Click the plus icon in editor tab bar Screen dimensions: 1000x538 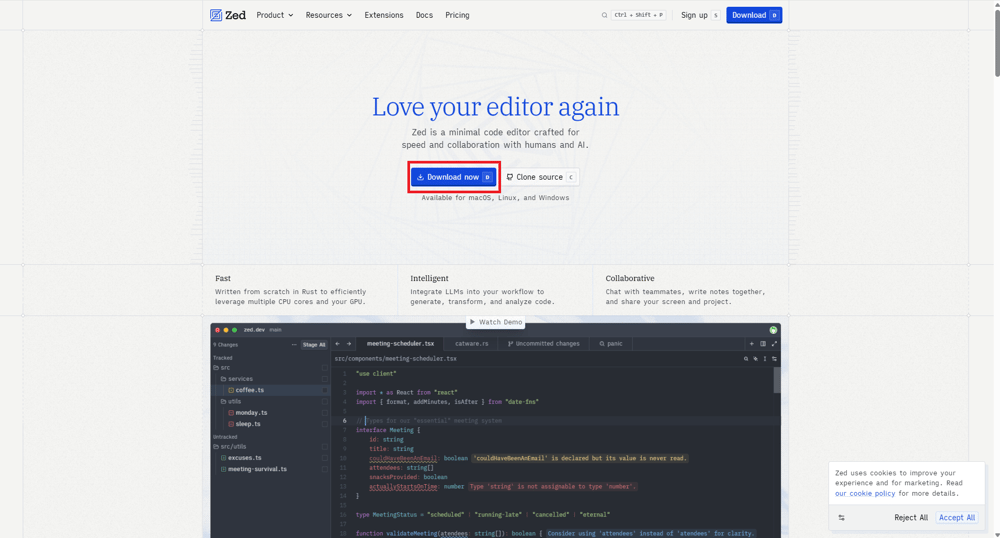752,344
